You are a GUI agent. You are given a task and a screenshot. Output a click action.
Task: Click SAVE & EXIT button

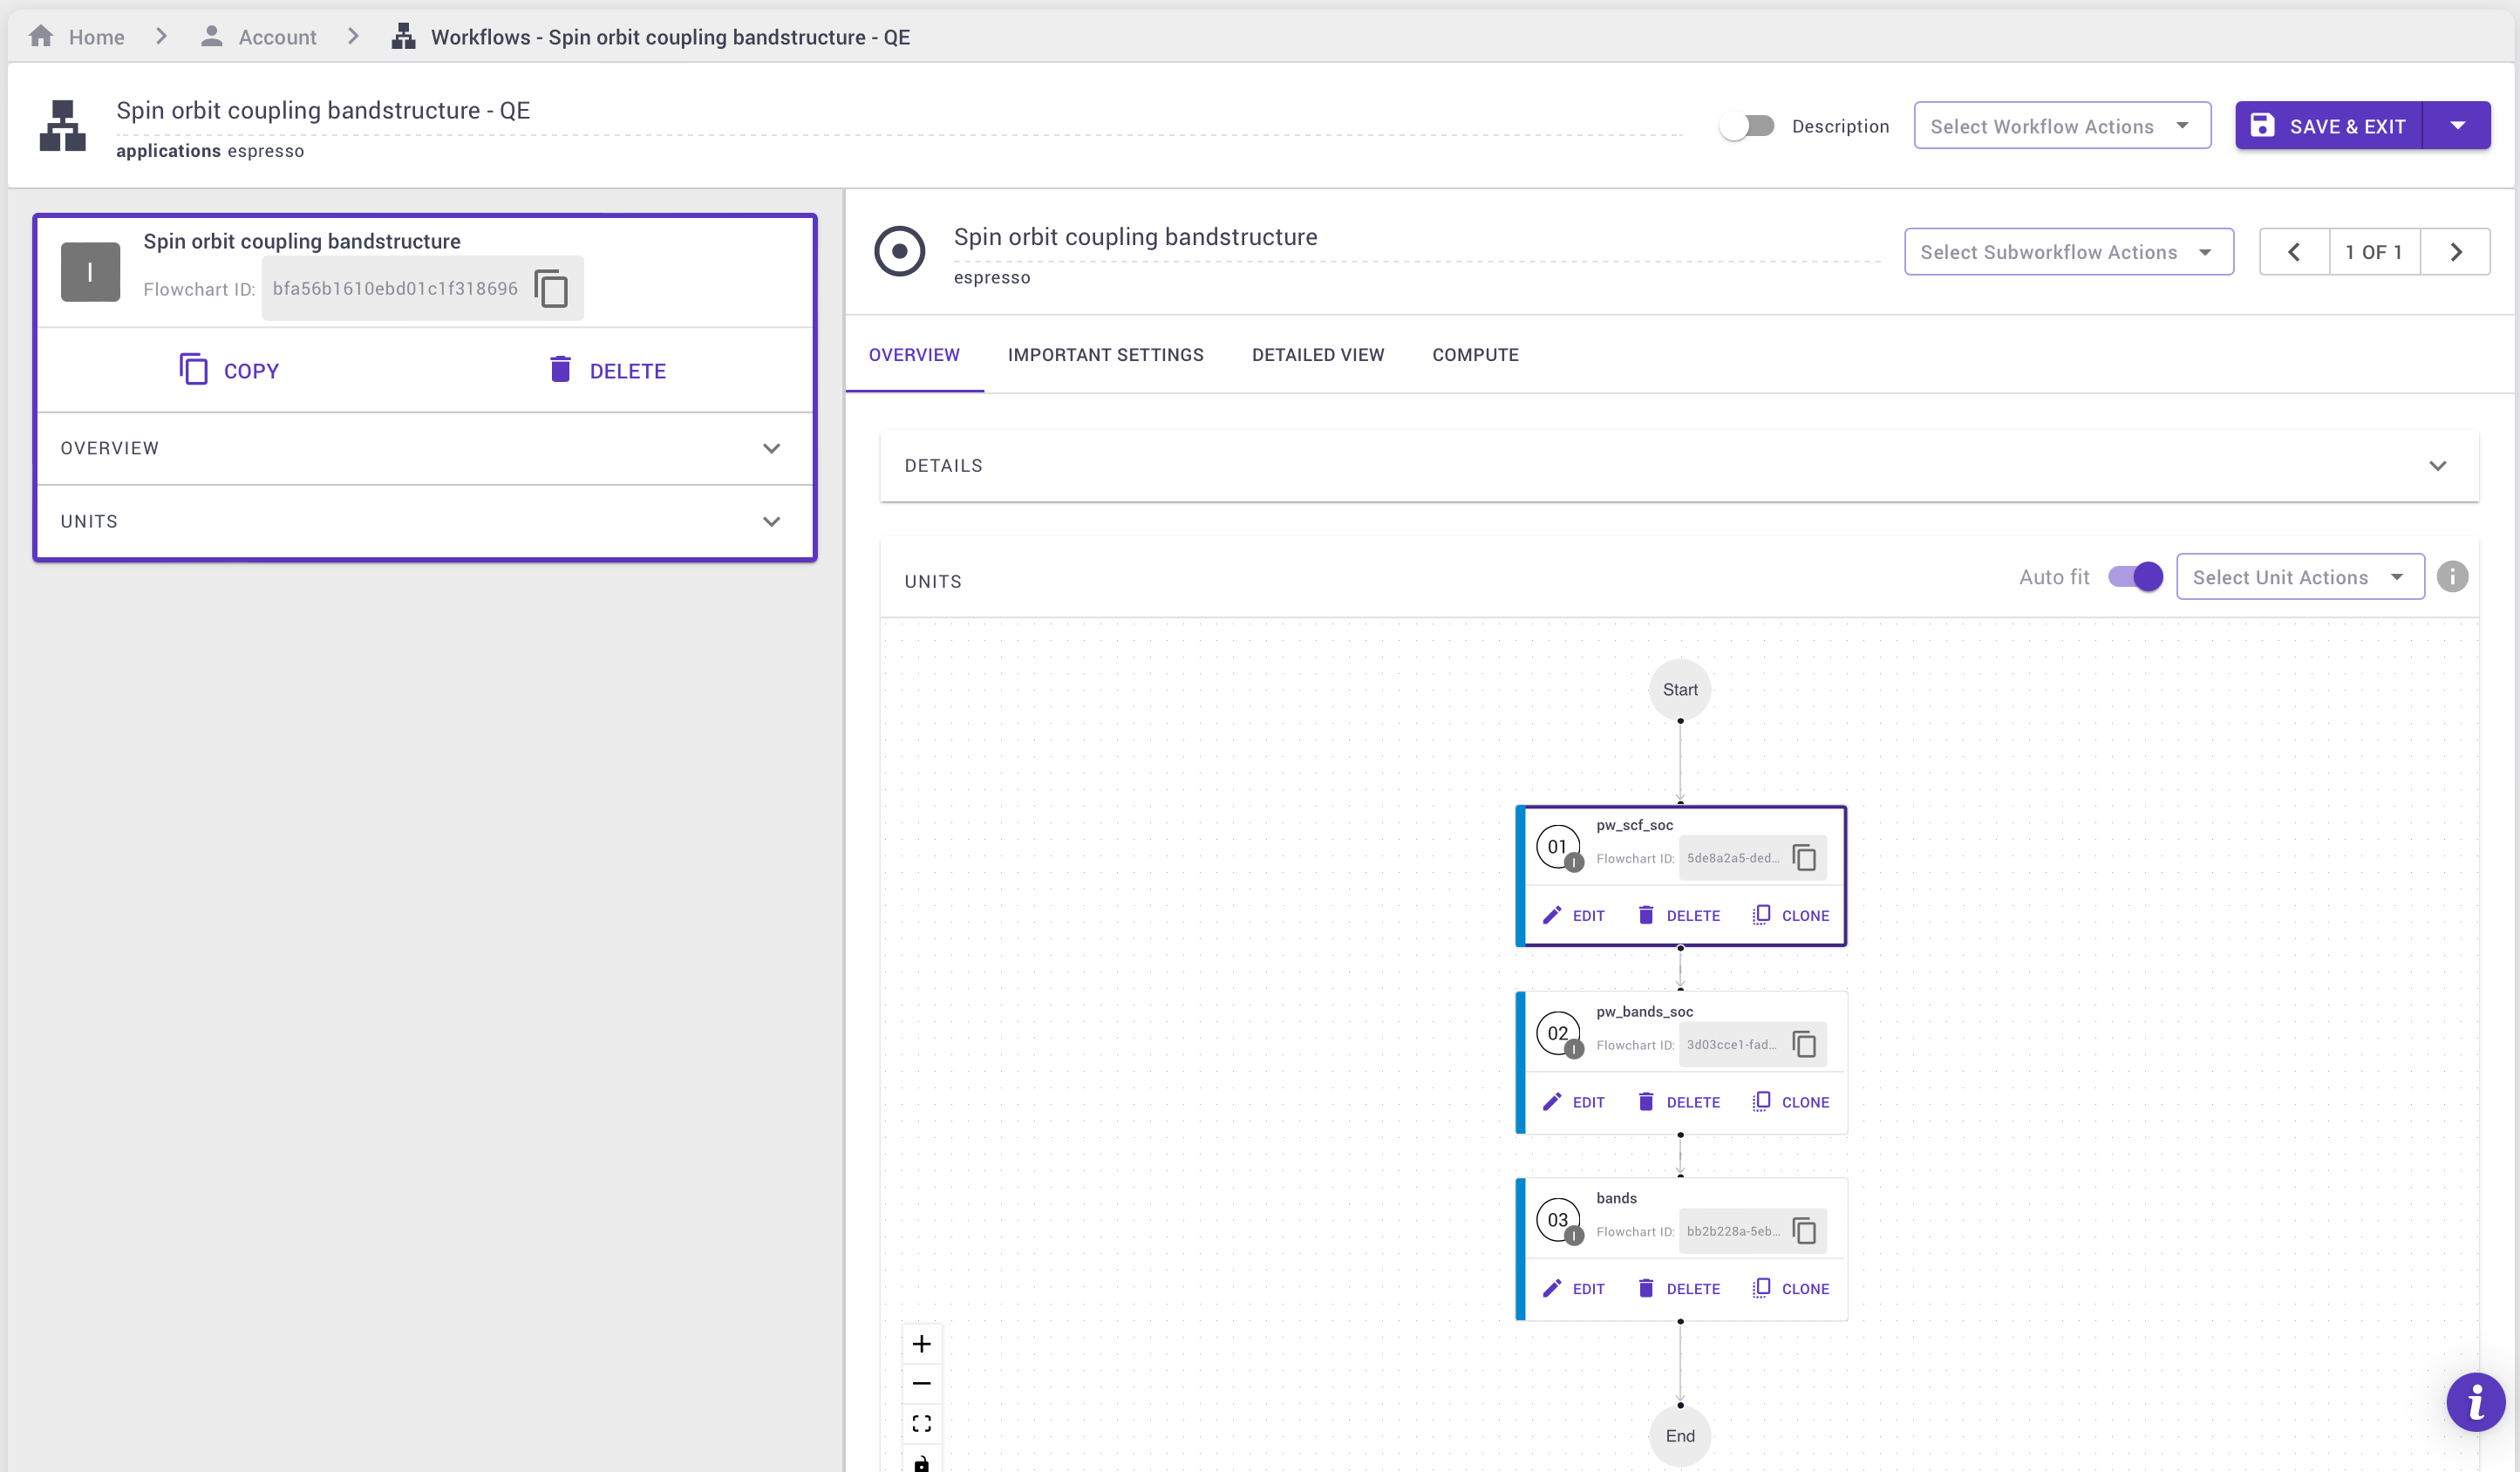coord(2329,126)
